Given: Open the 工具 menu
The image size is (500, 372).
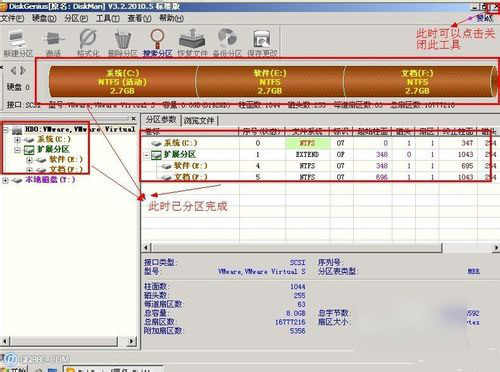Looking at the screenshot, I should click(x=108, y=18).
